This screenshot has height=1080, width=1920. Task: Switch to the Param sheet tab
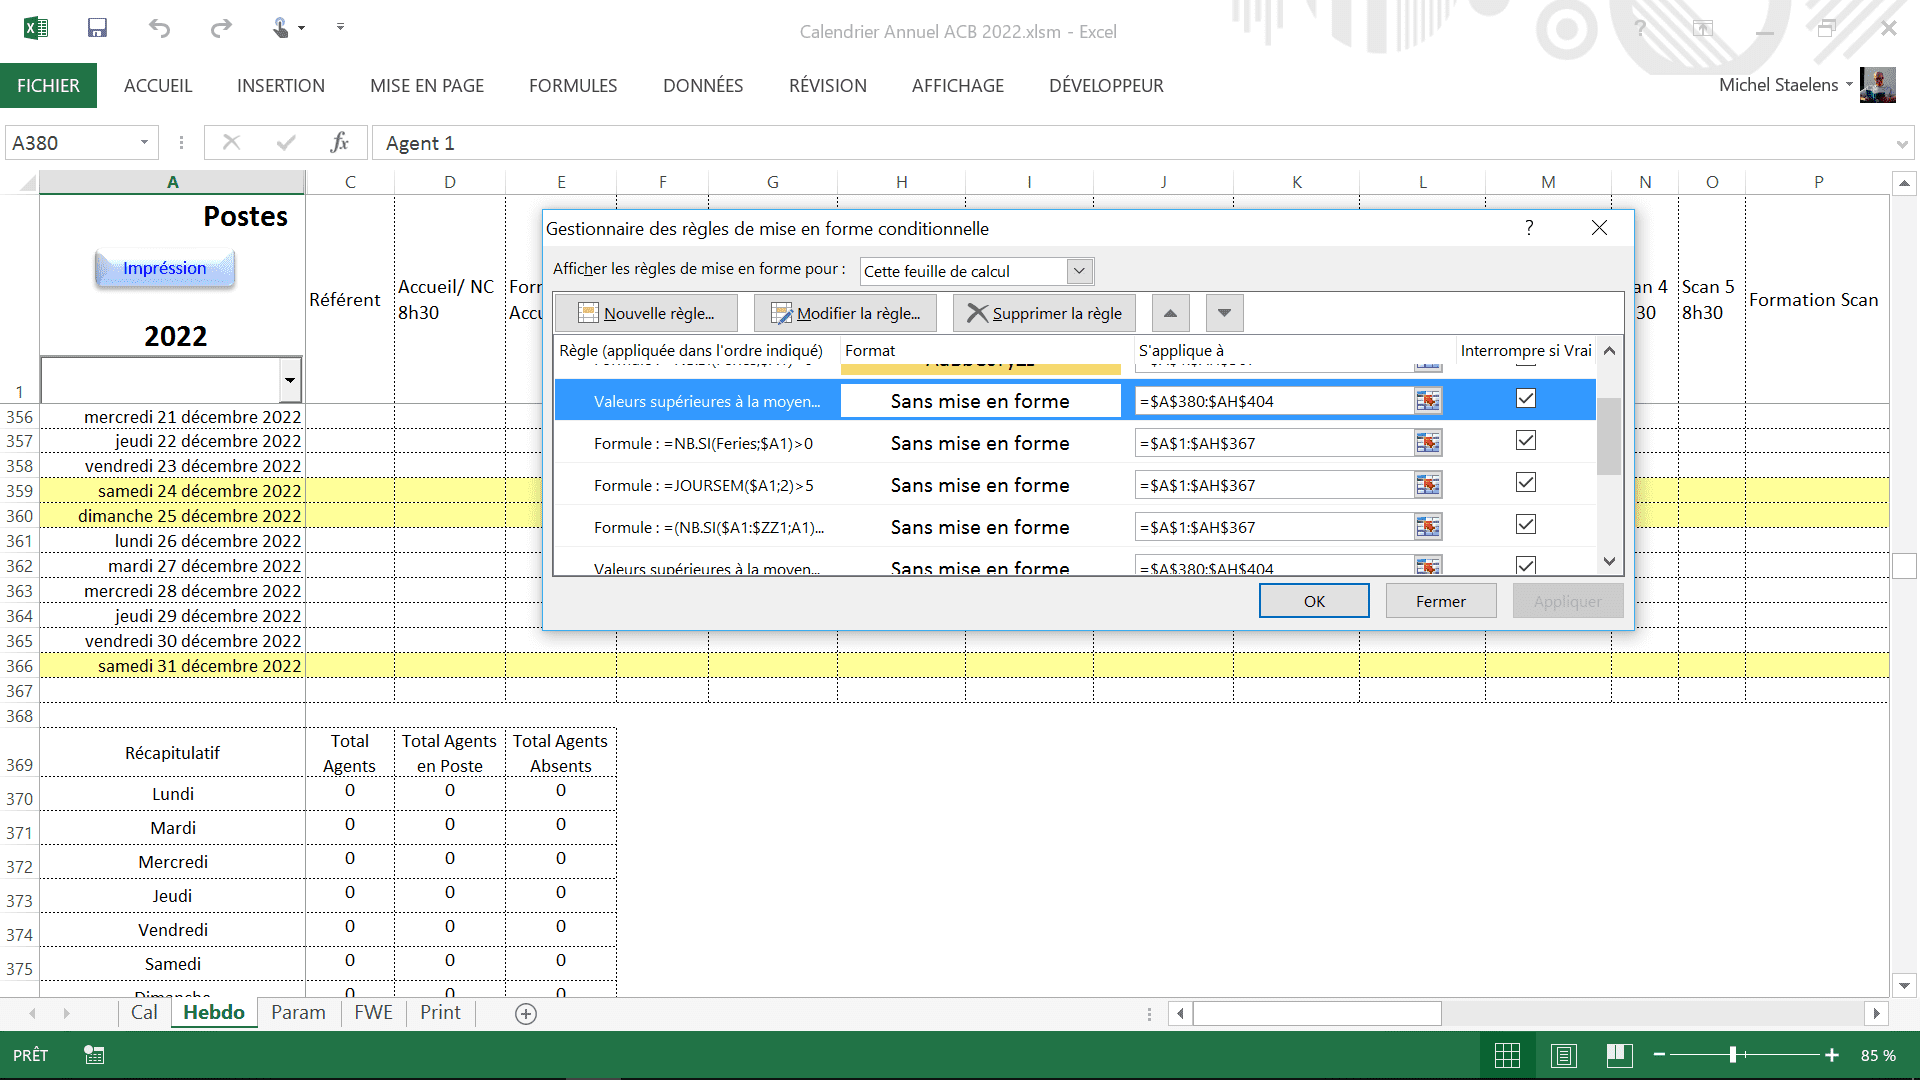[298, 1012]
